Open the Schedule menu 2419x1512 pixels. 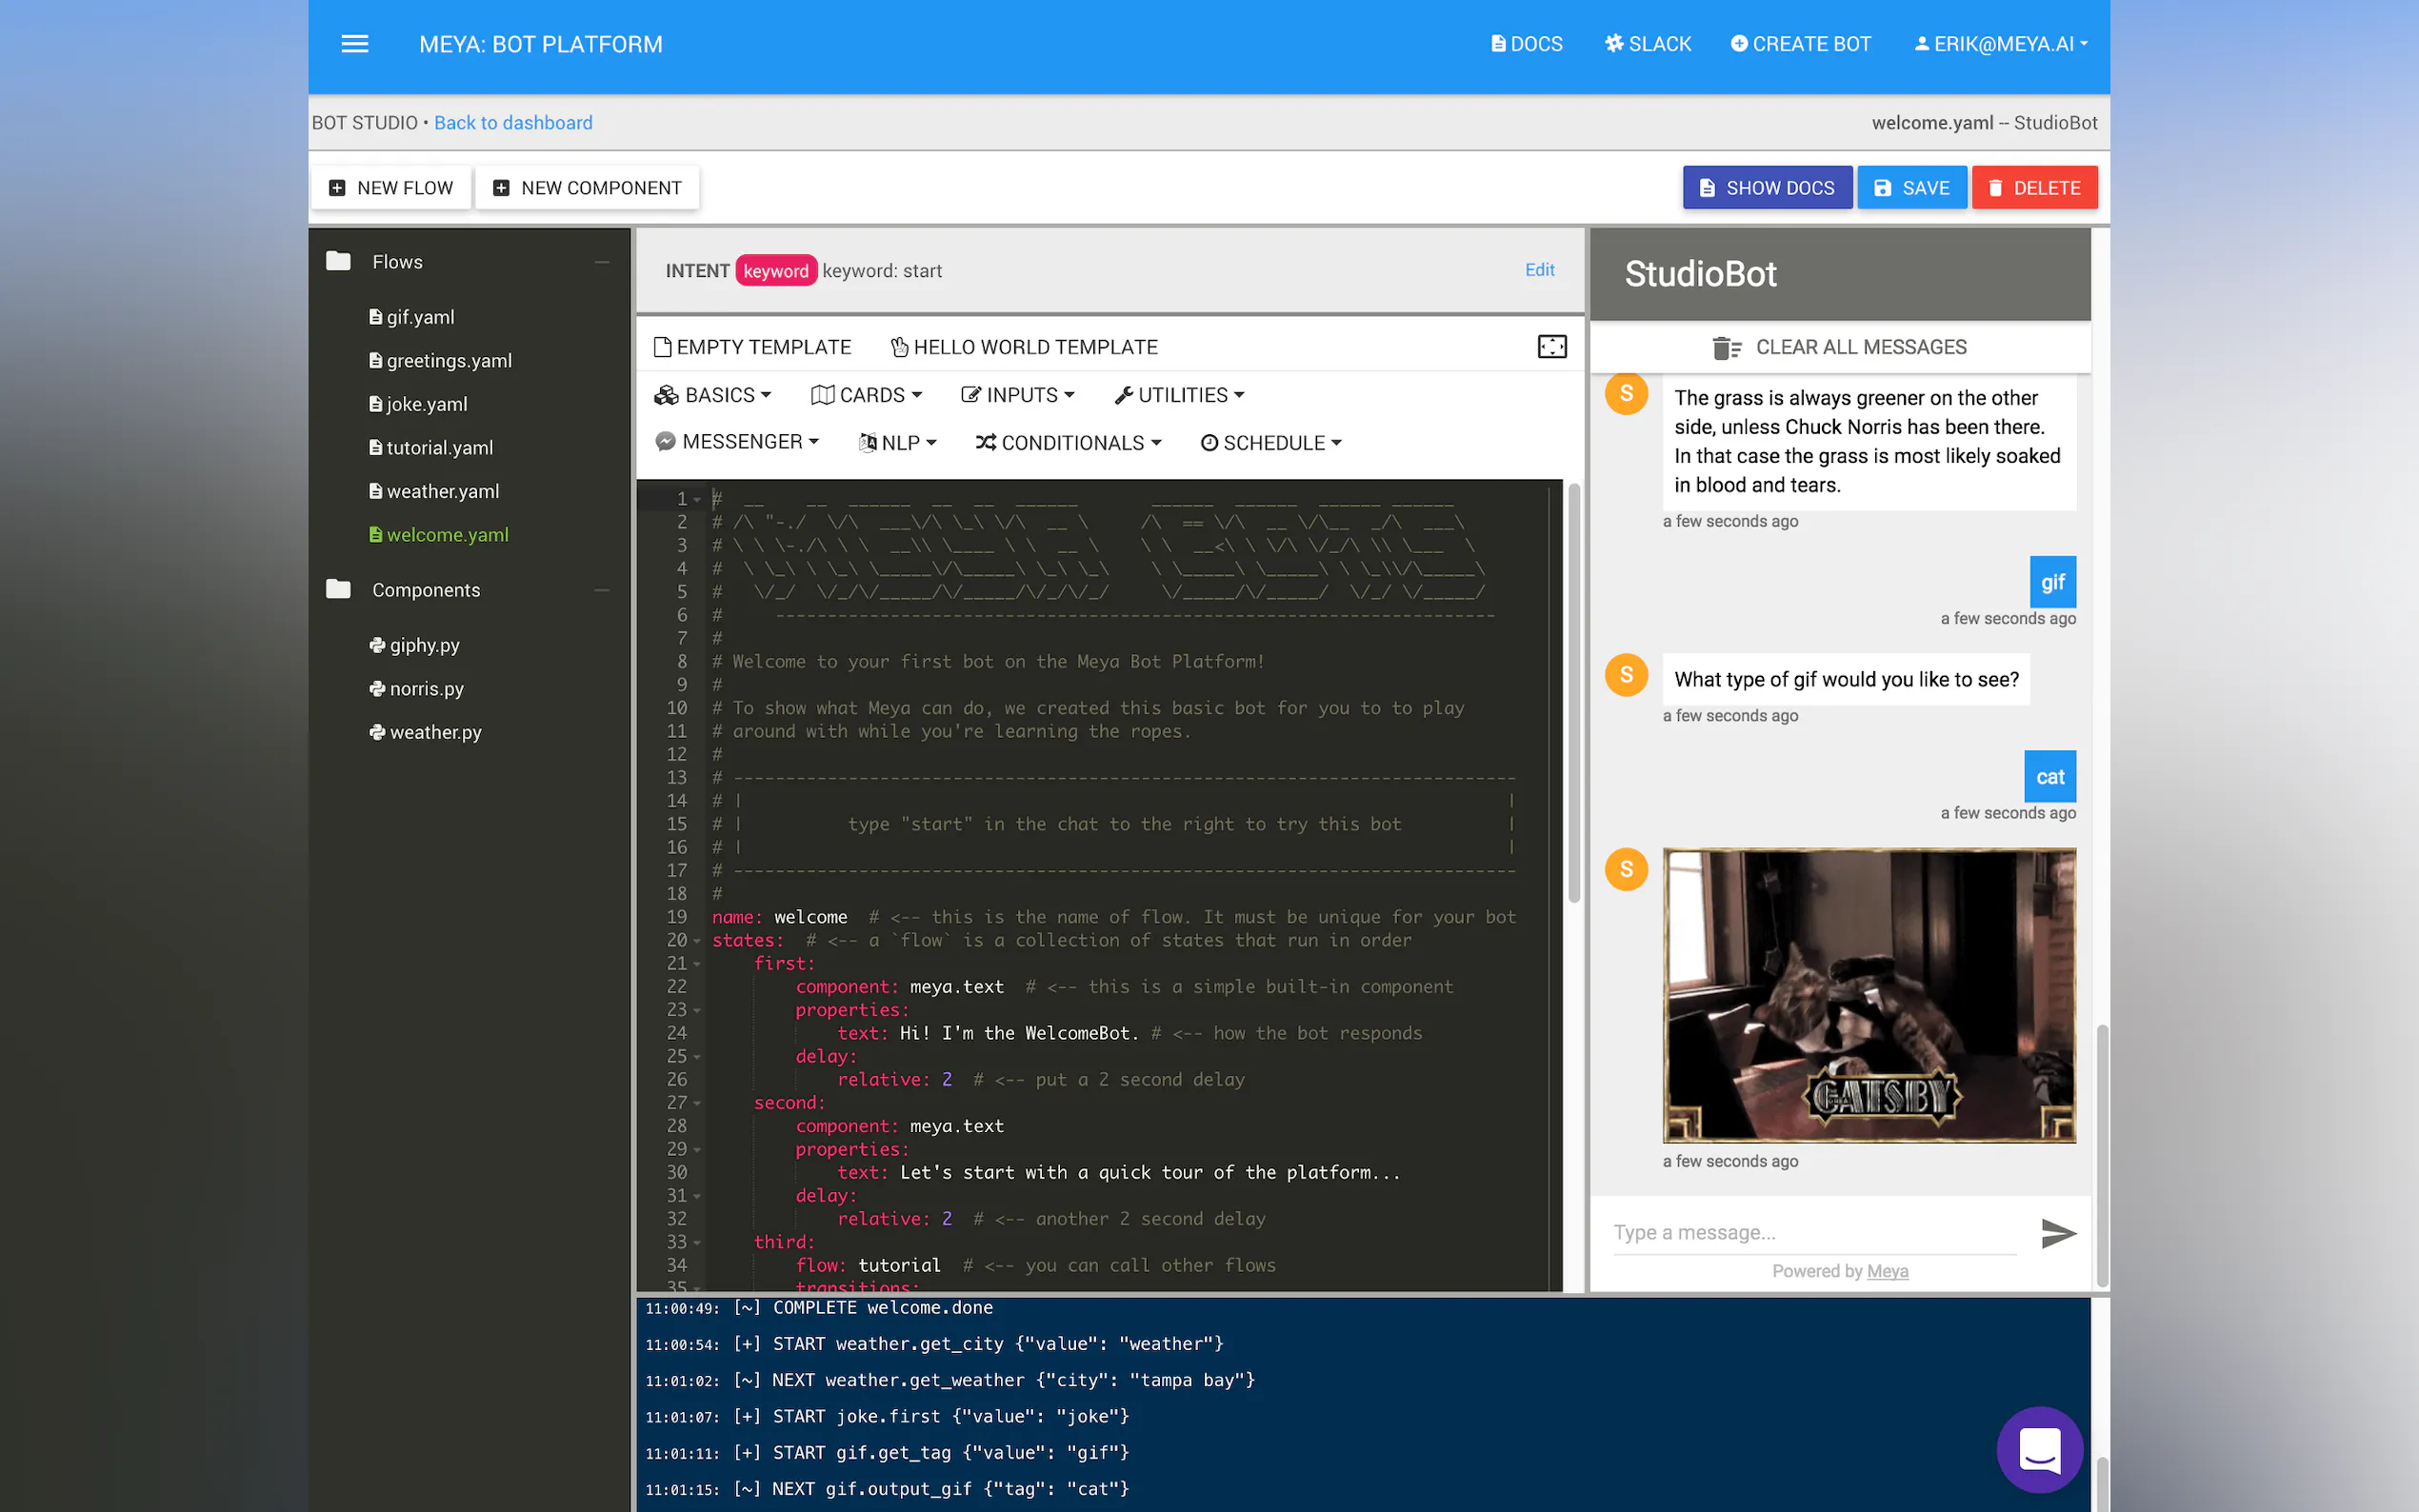tap(1270, 443)
